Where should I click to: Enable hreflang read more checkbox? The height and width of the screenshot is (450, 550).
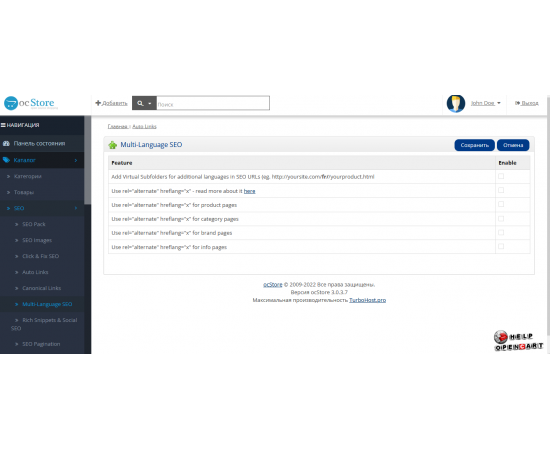[501, 190]
